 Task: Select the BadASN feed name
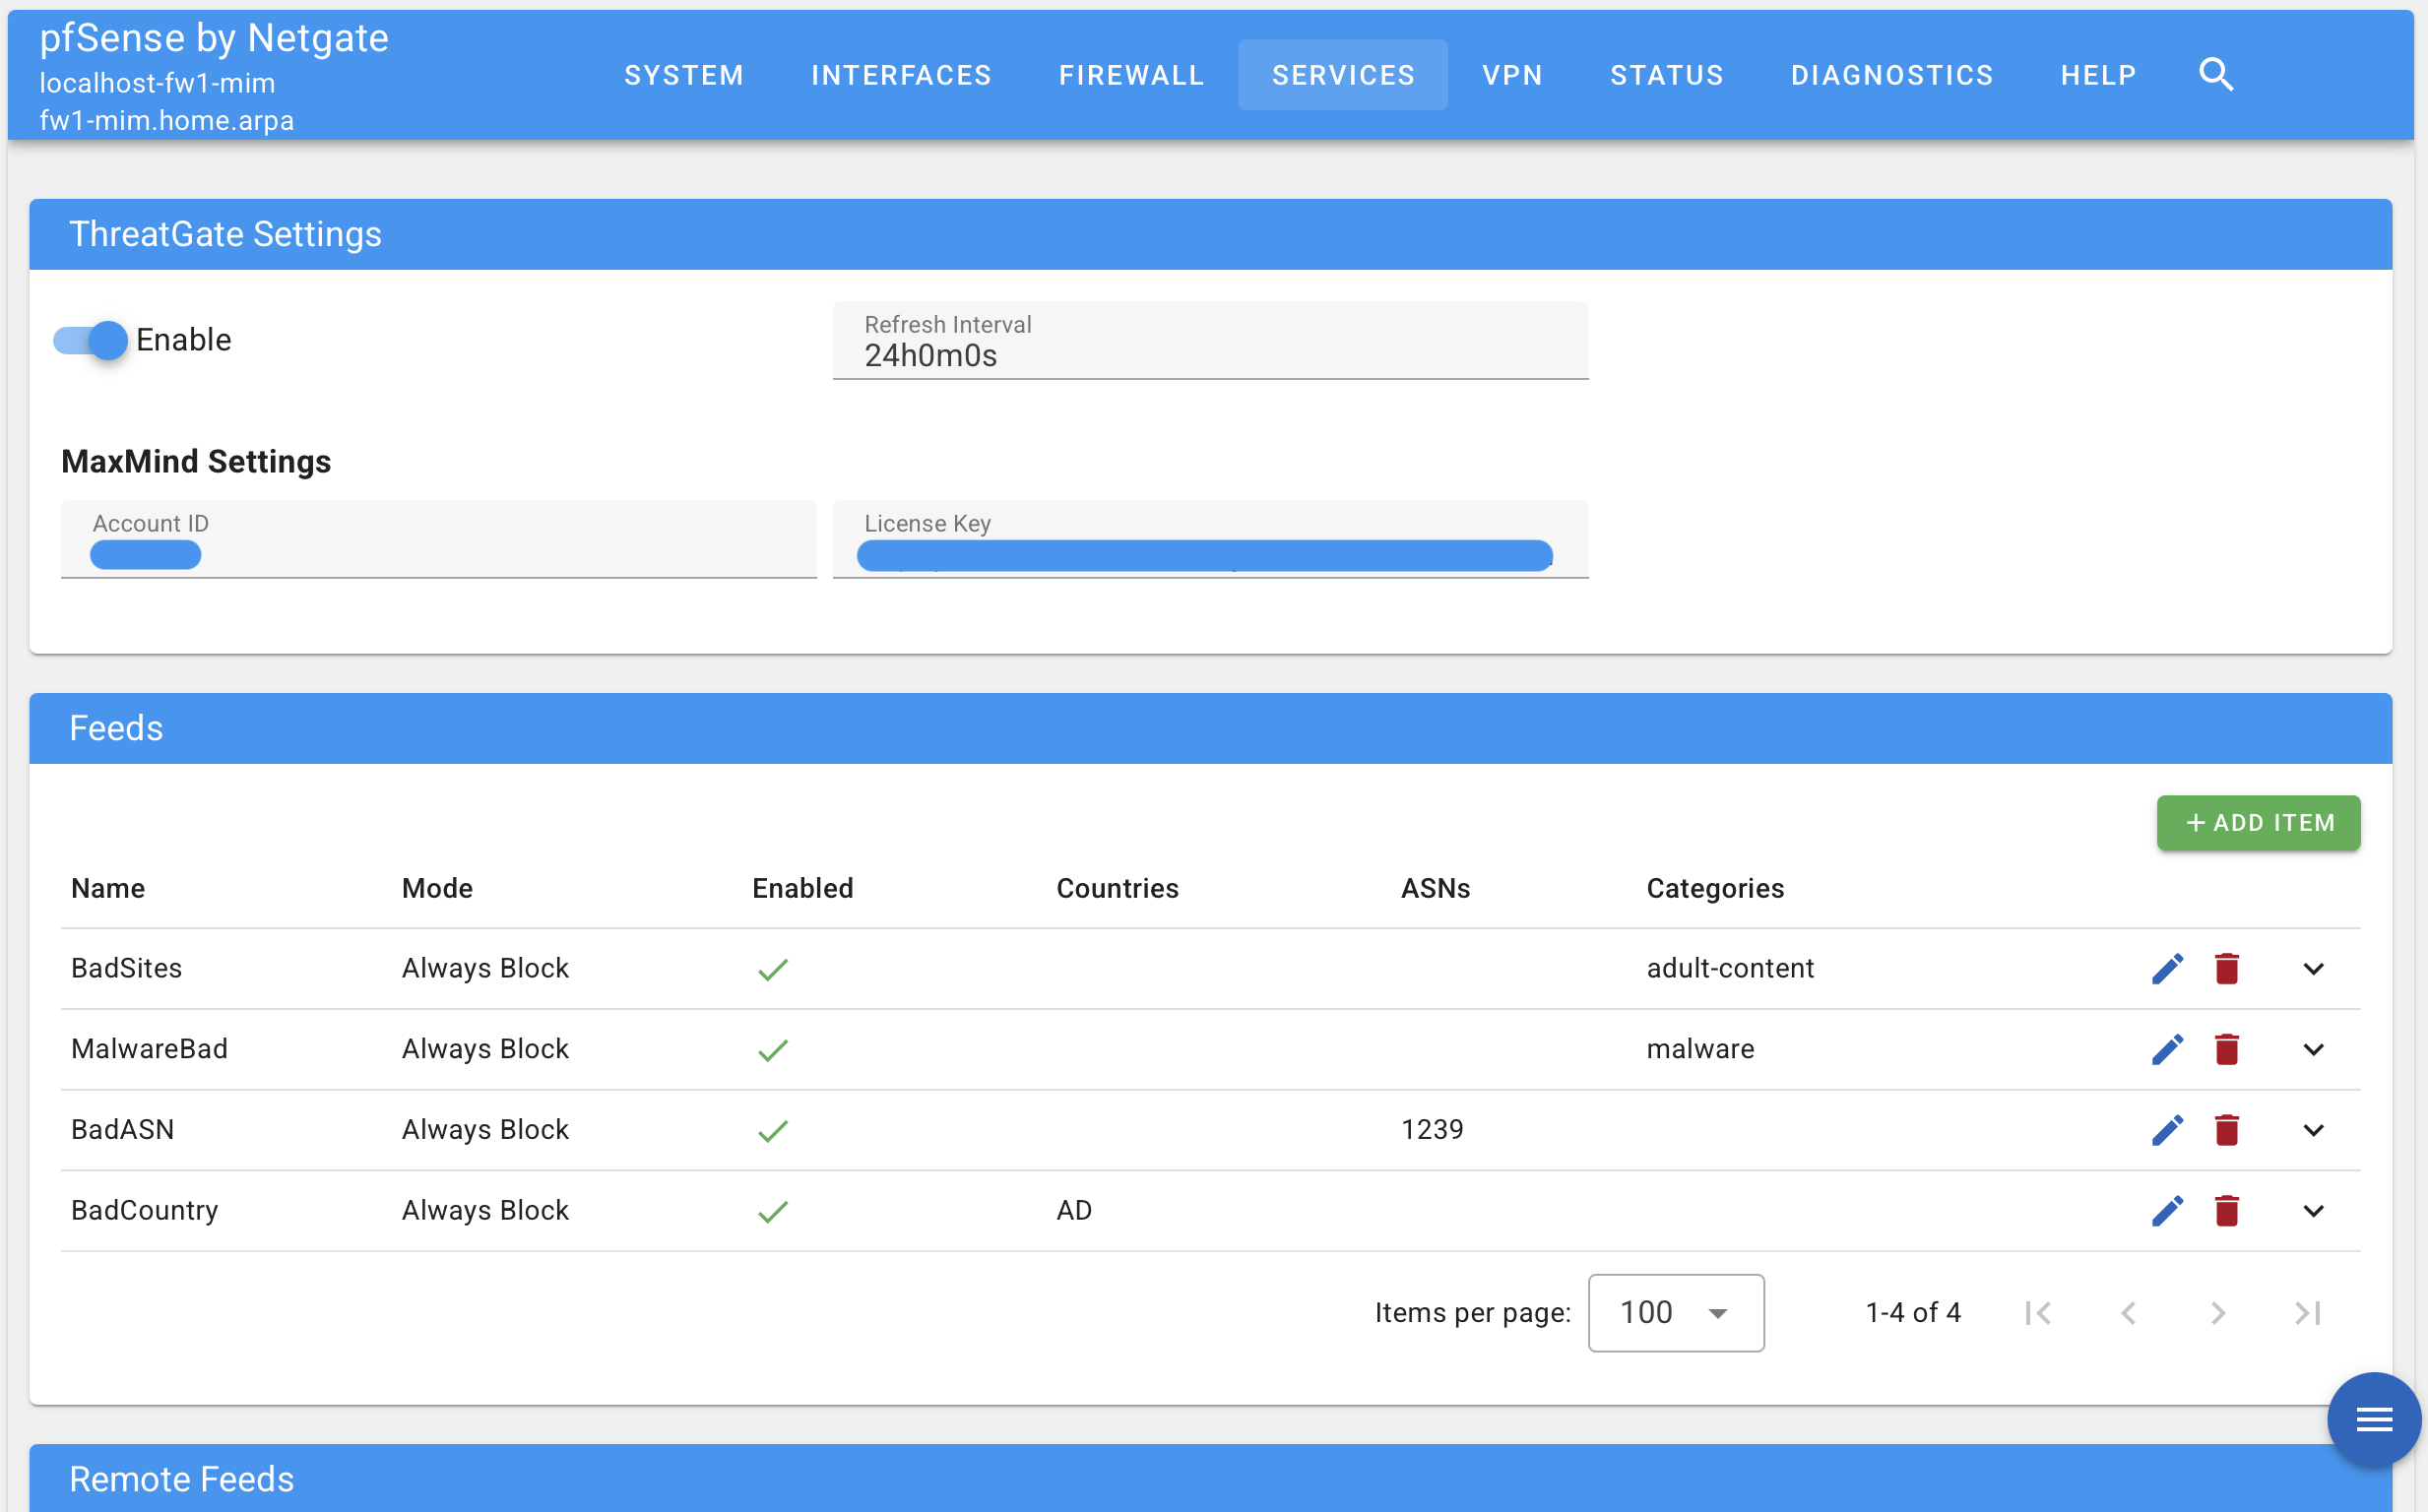(x=122, y=1130)
